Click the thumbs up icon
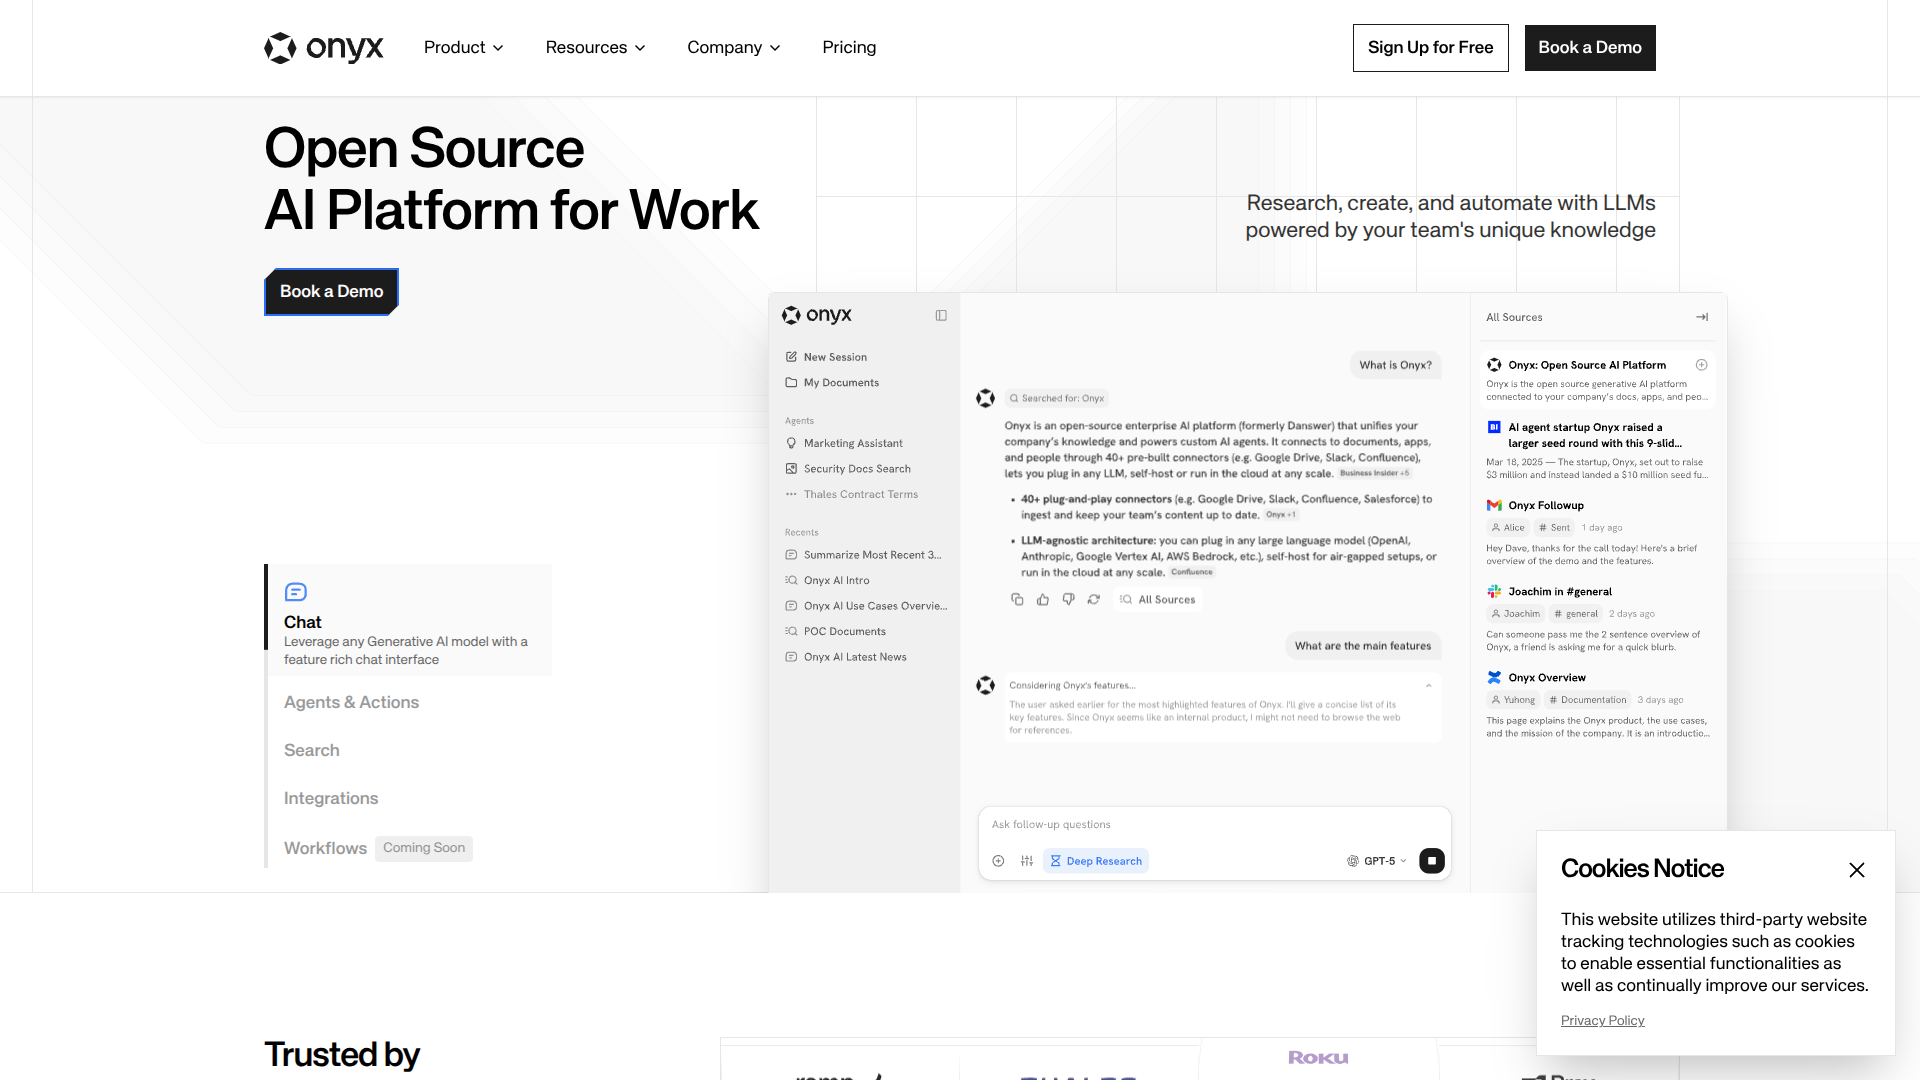 pos(1043,599)
